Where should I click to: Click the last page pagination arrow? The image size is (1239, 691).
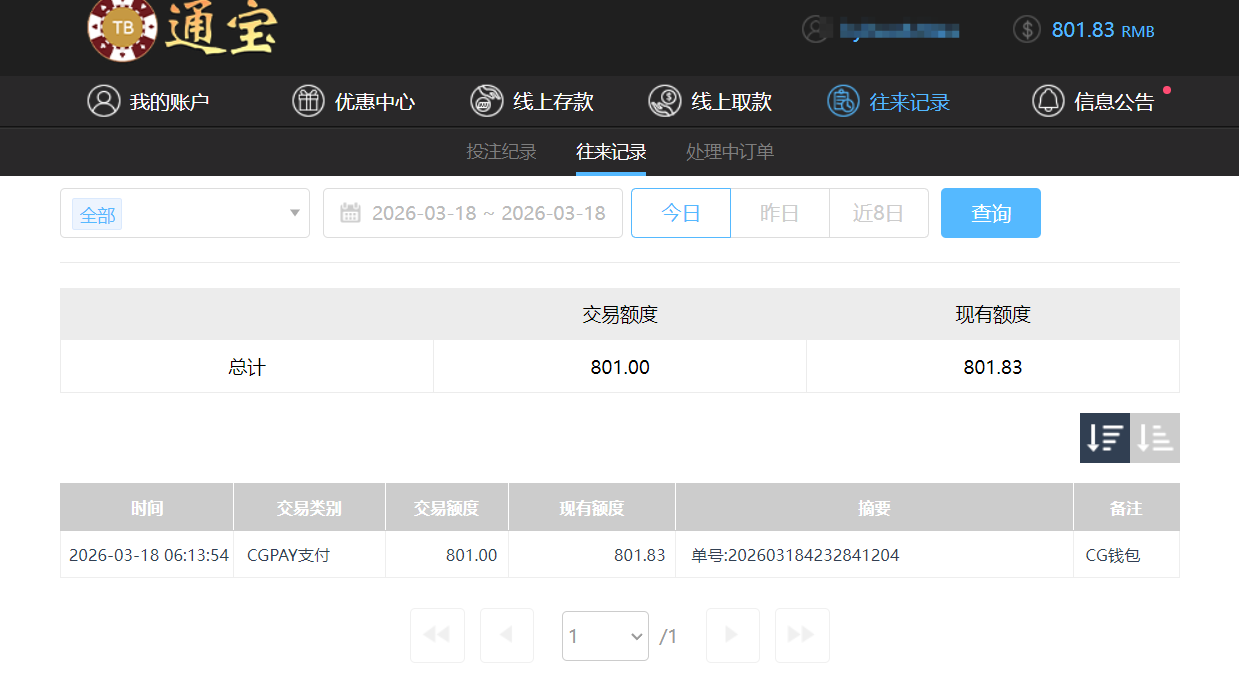(x=802, y=635)
